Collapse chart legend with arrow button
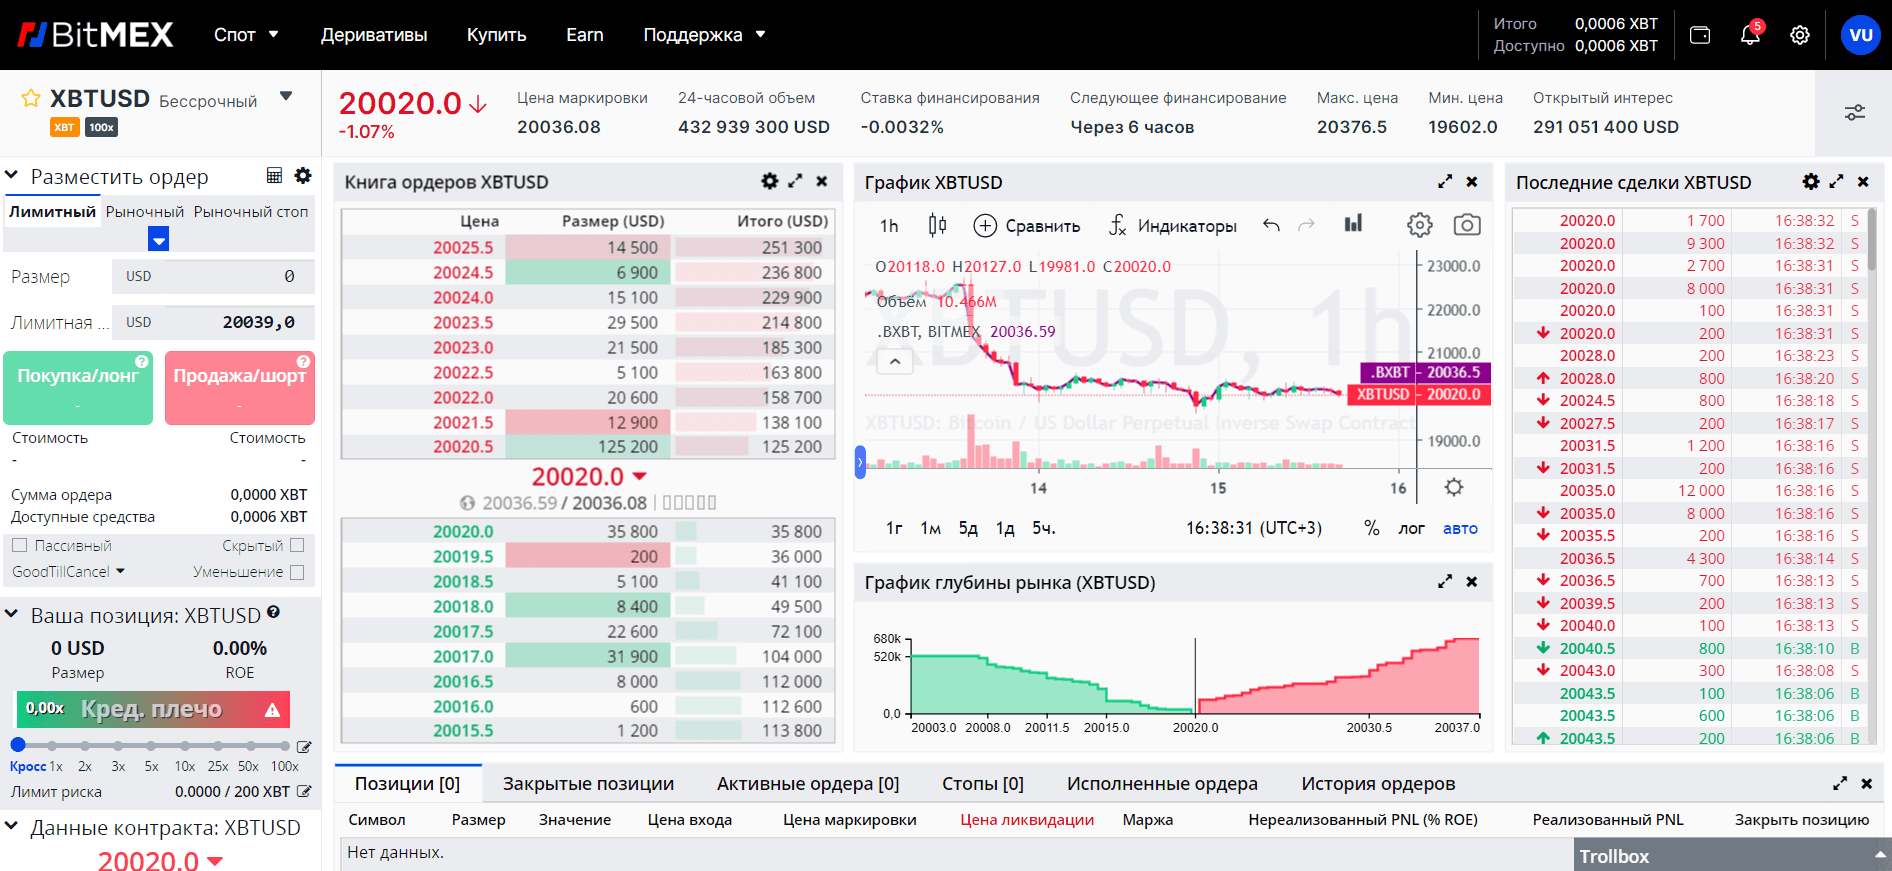 point(895,362)
